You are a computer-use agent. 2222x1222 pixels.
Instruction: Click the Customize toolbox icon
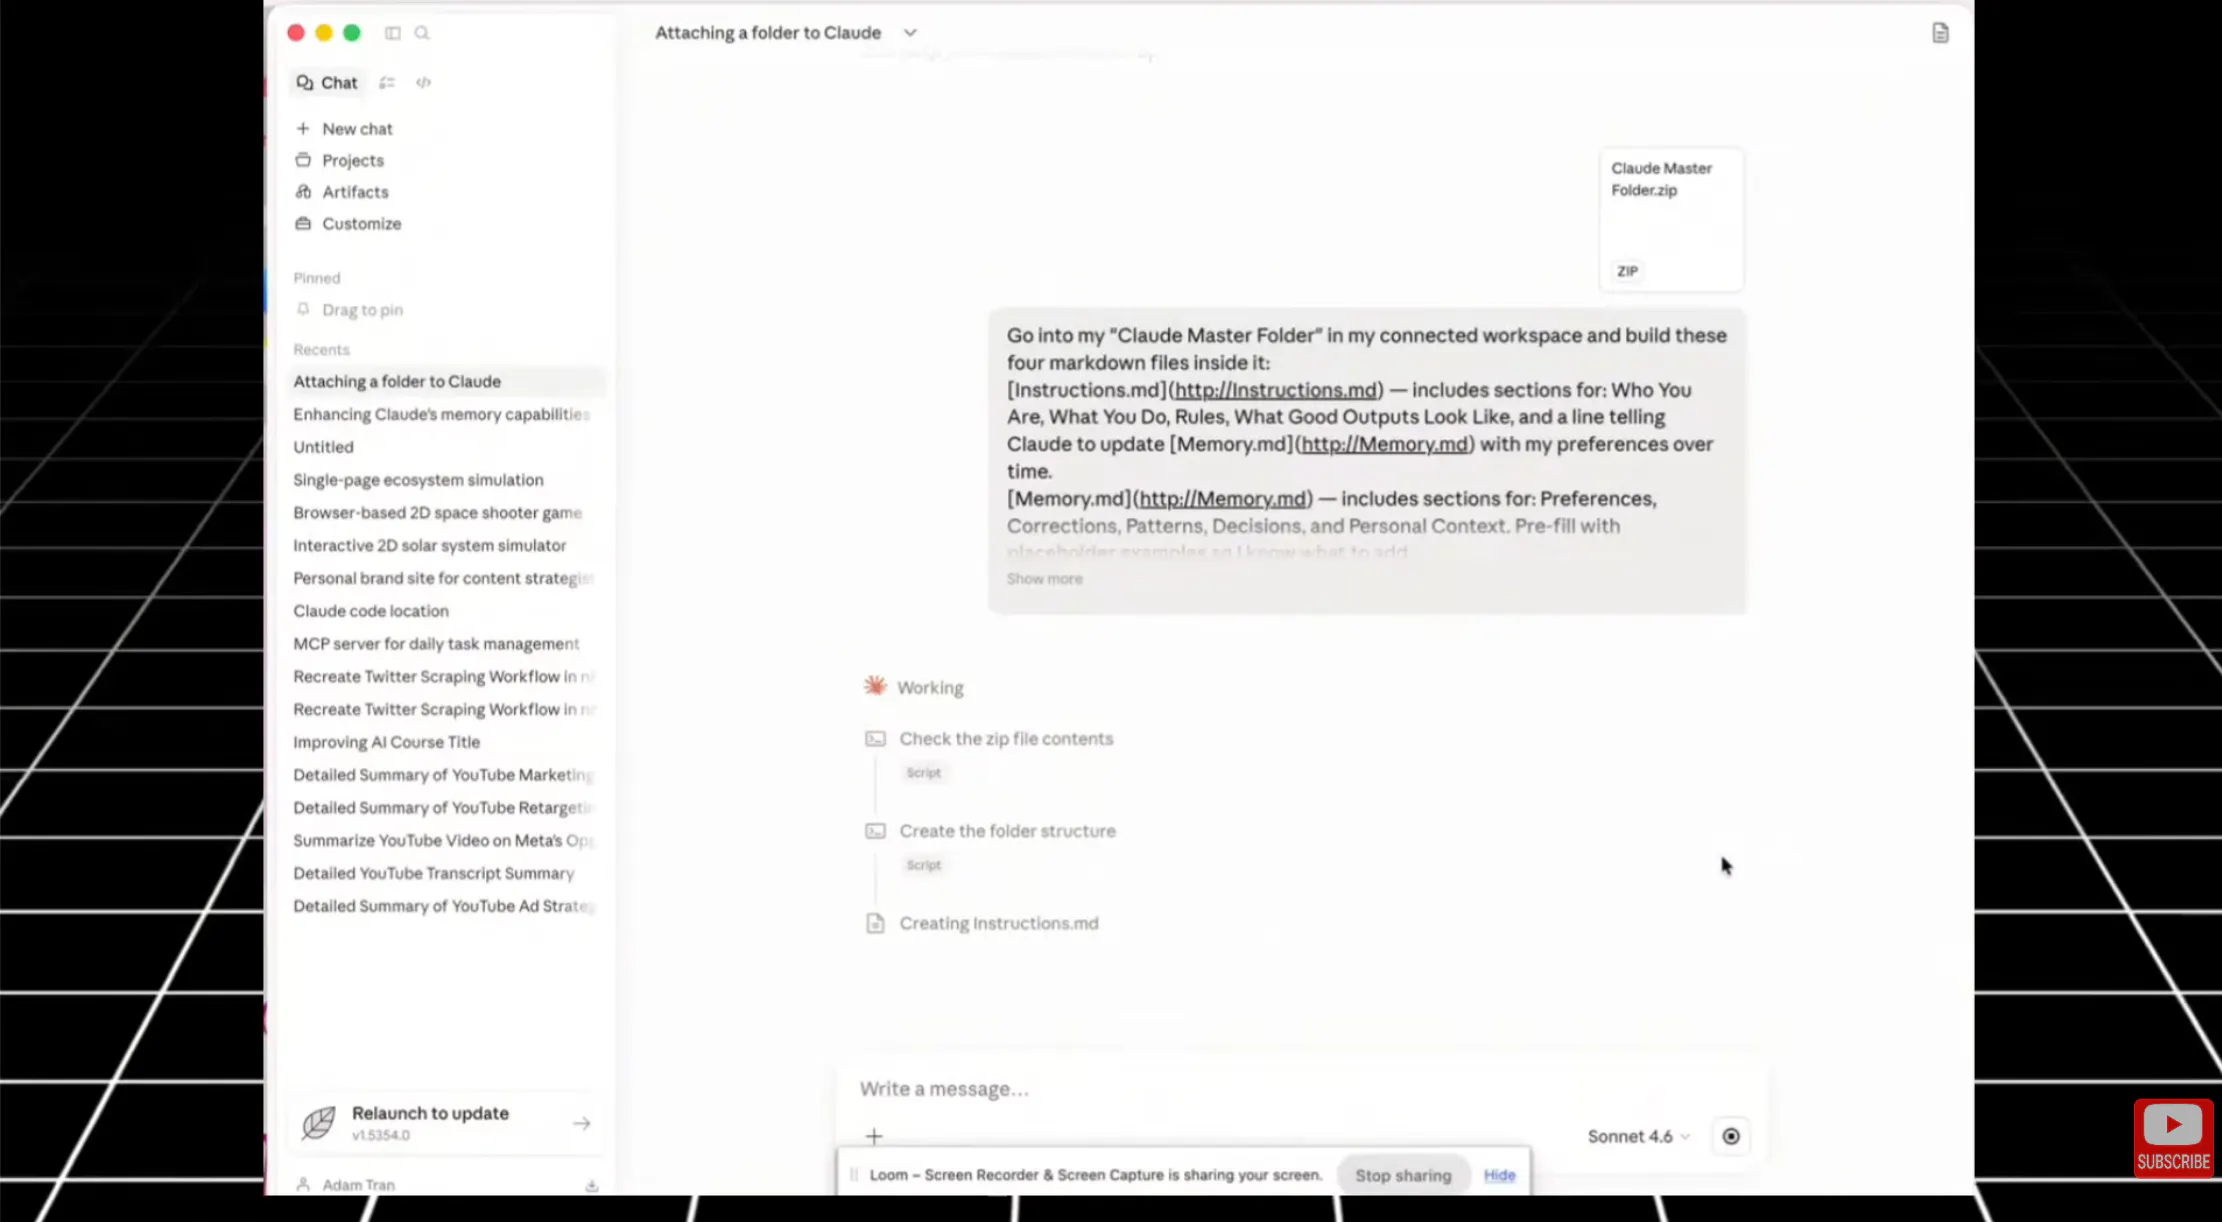(x=303, y=224)
